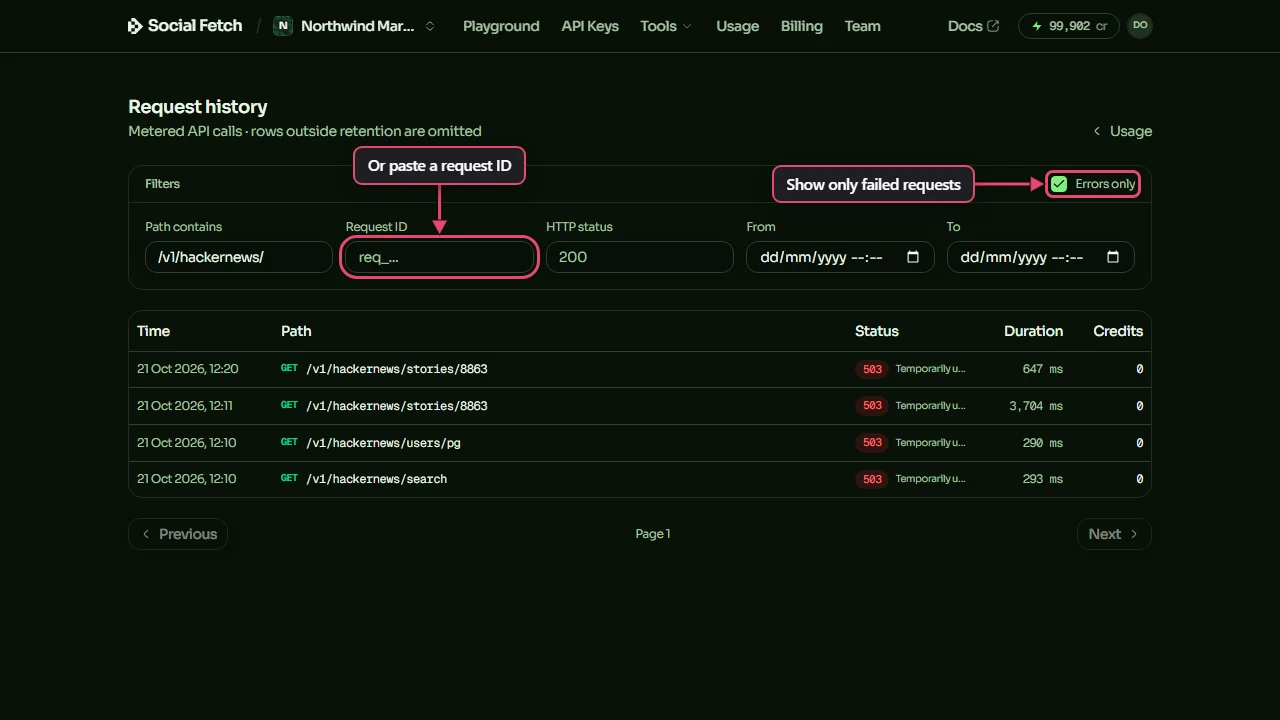Expand the Tools menu
The width and height of the screenshot is (1280, 720).
tap(666, 26)
